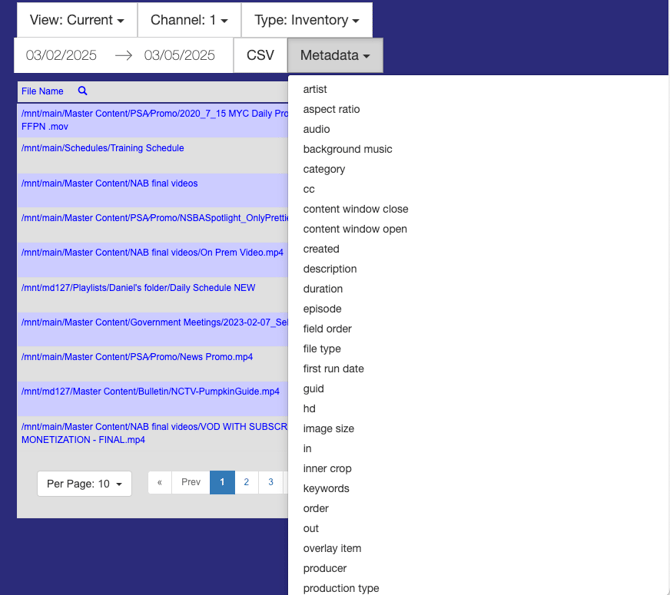670x595 pixels.
Task: Go to page 2 in pagination
Action: [x=246, y=482]
